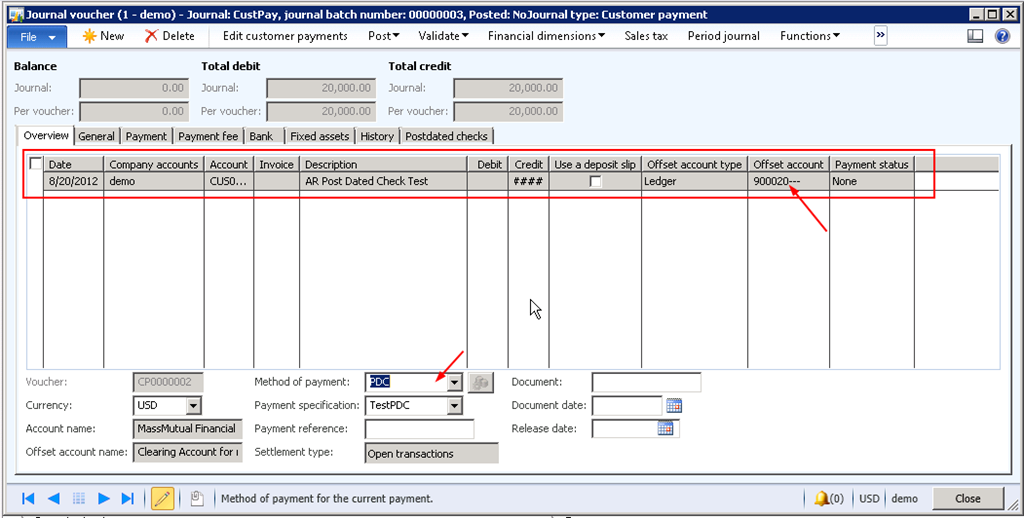
Task: Click Edit customer payments button
Action: [x=285, y=36]
